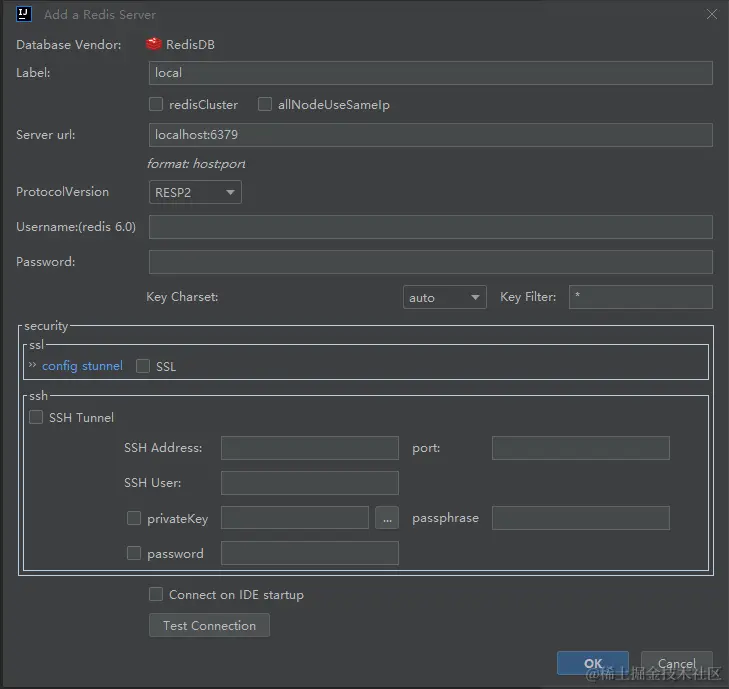Click the 'format: host:port' hint text

click(196, 164)
